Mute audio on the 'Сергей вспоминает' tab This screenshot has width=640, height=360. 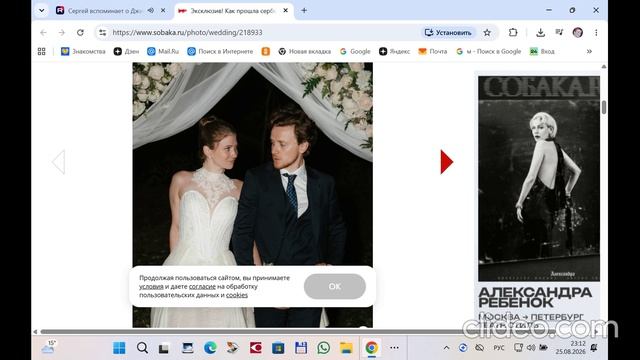[x=151, y=11]
